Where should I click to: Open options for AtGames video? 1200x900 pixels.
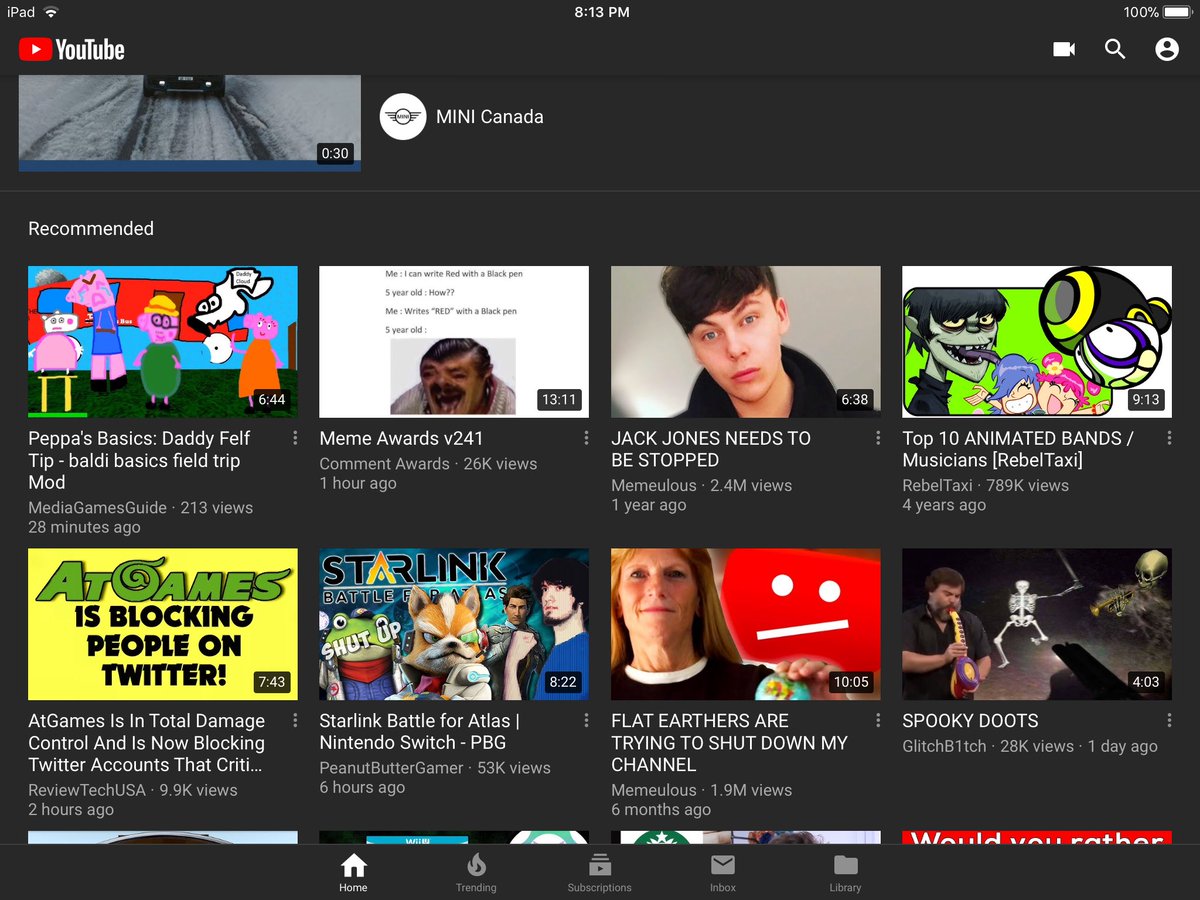click(x=295, y=720)
